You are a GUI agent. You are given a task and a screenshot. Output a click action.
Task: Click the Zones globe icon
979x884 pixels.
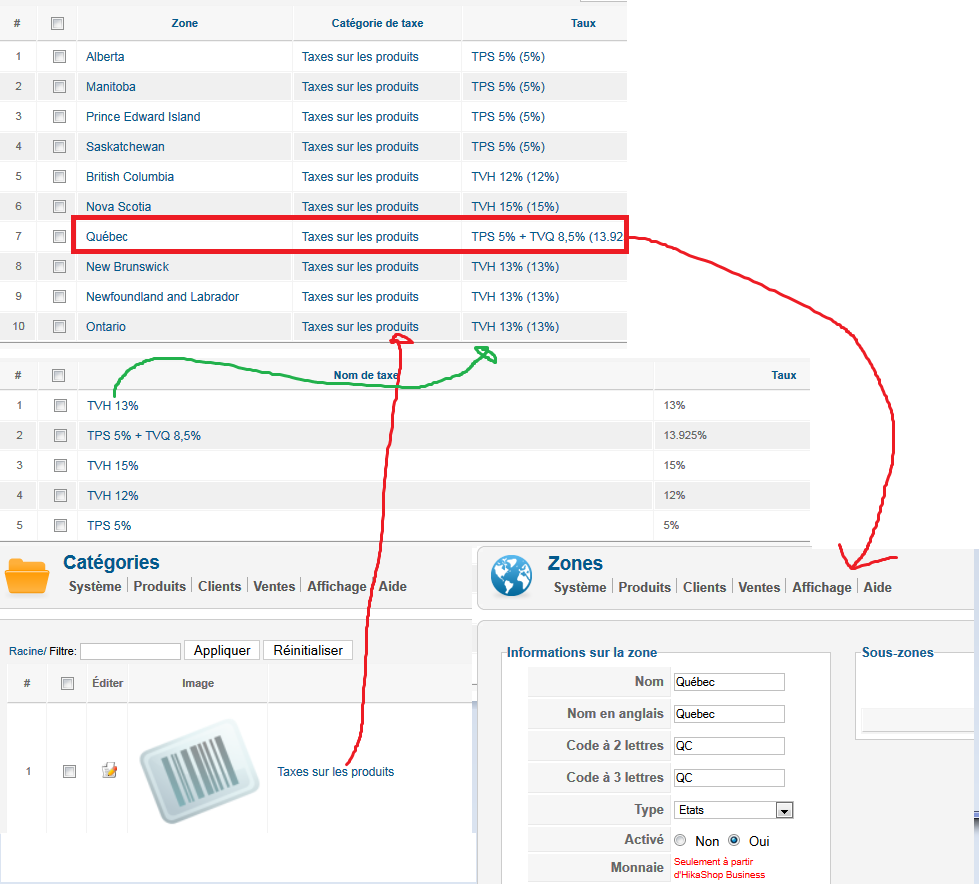[511, 576]
